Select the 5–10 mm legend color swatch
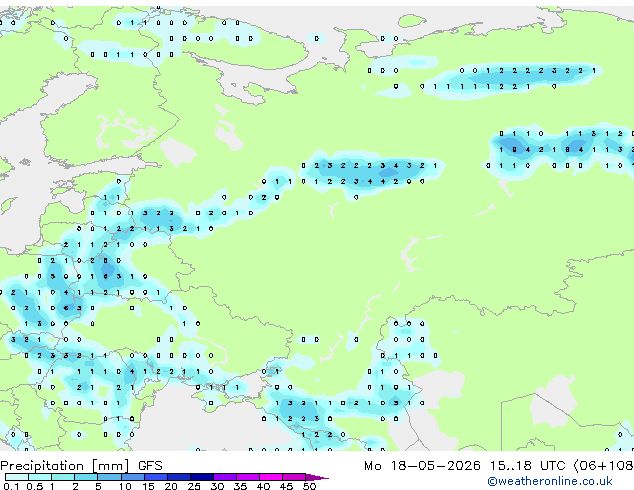The image size is (634, 490). coord(109,477)
